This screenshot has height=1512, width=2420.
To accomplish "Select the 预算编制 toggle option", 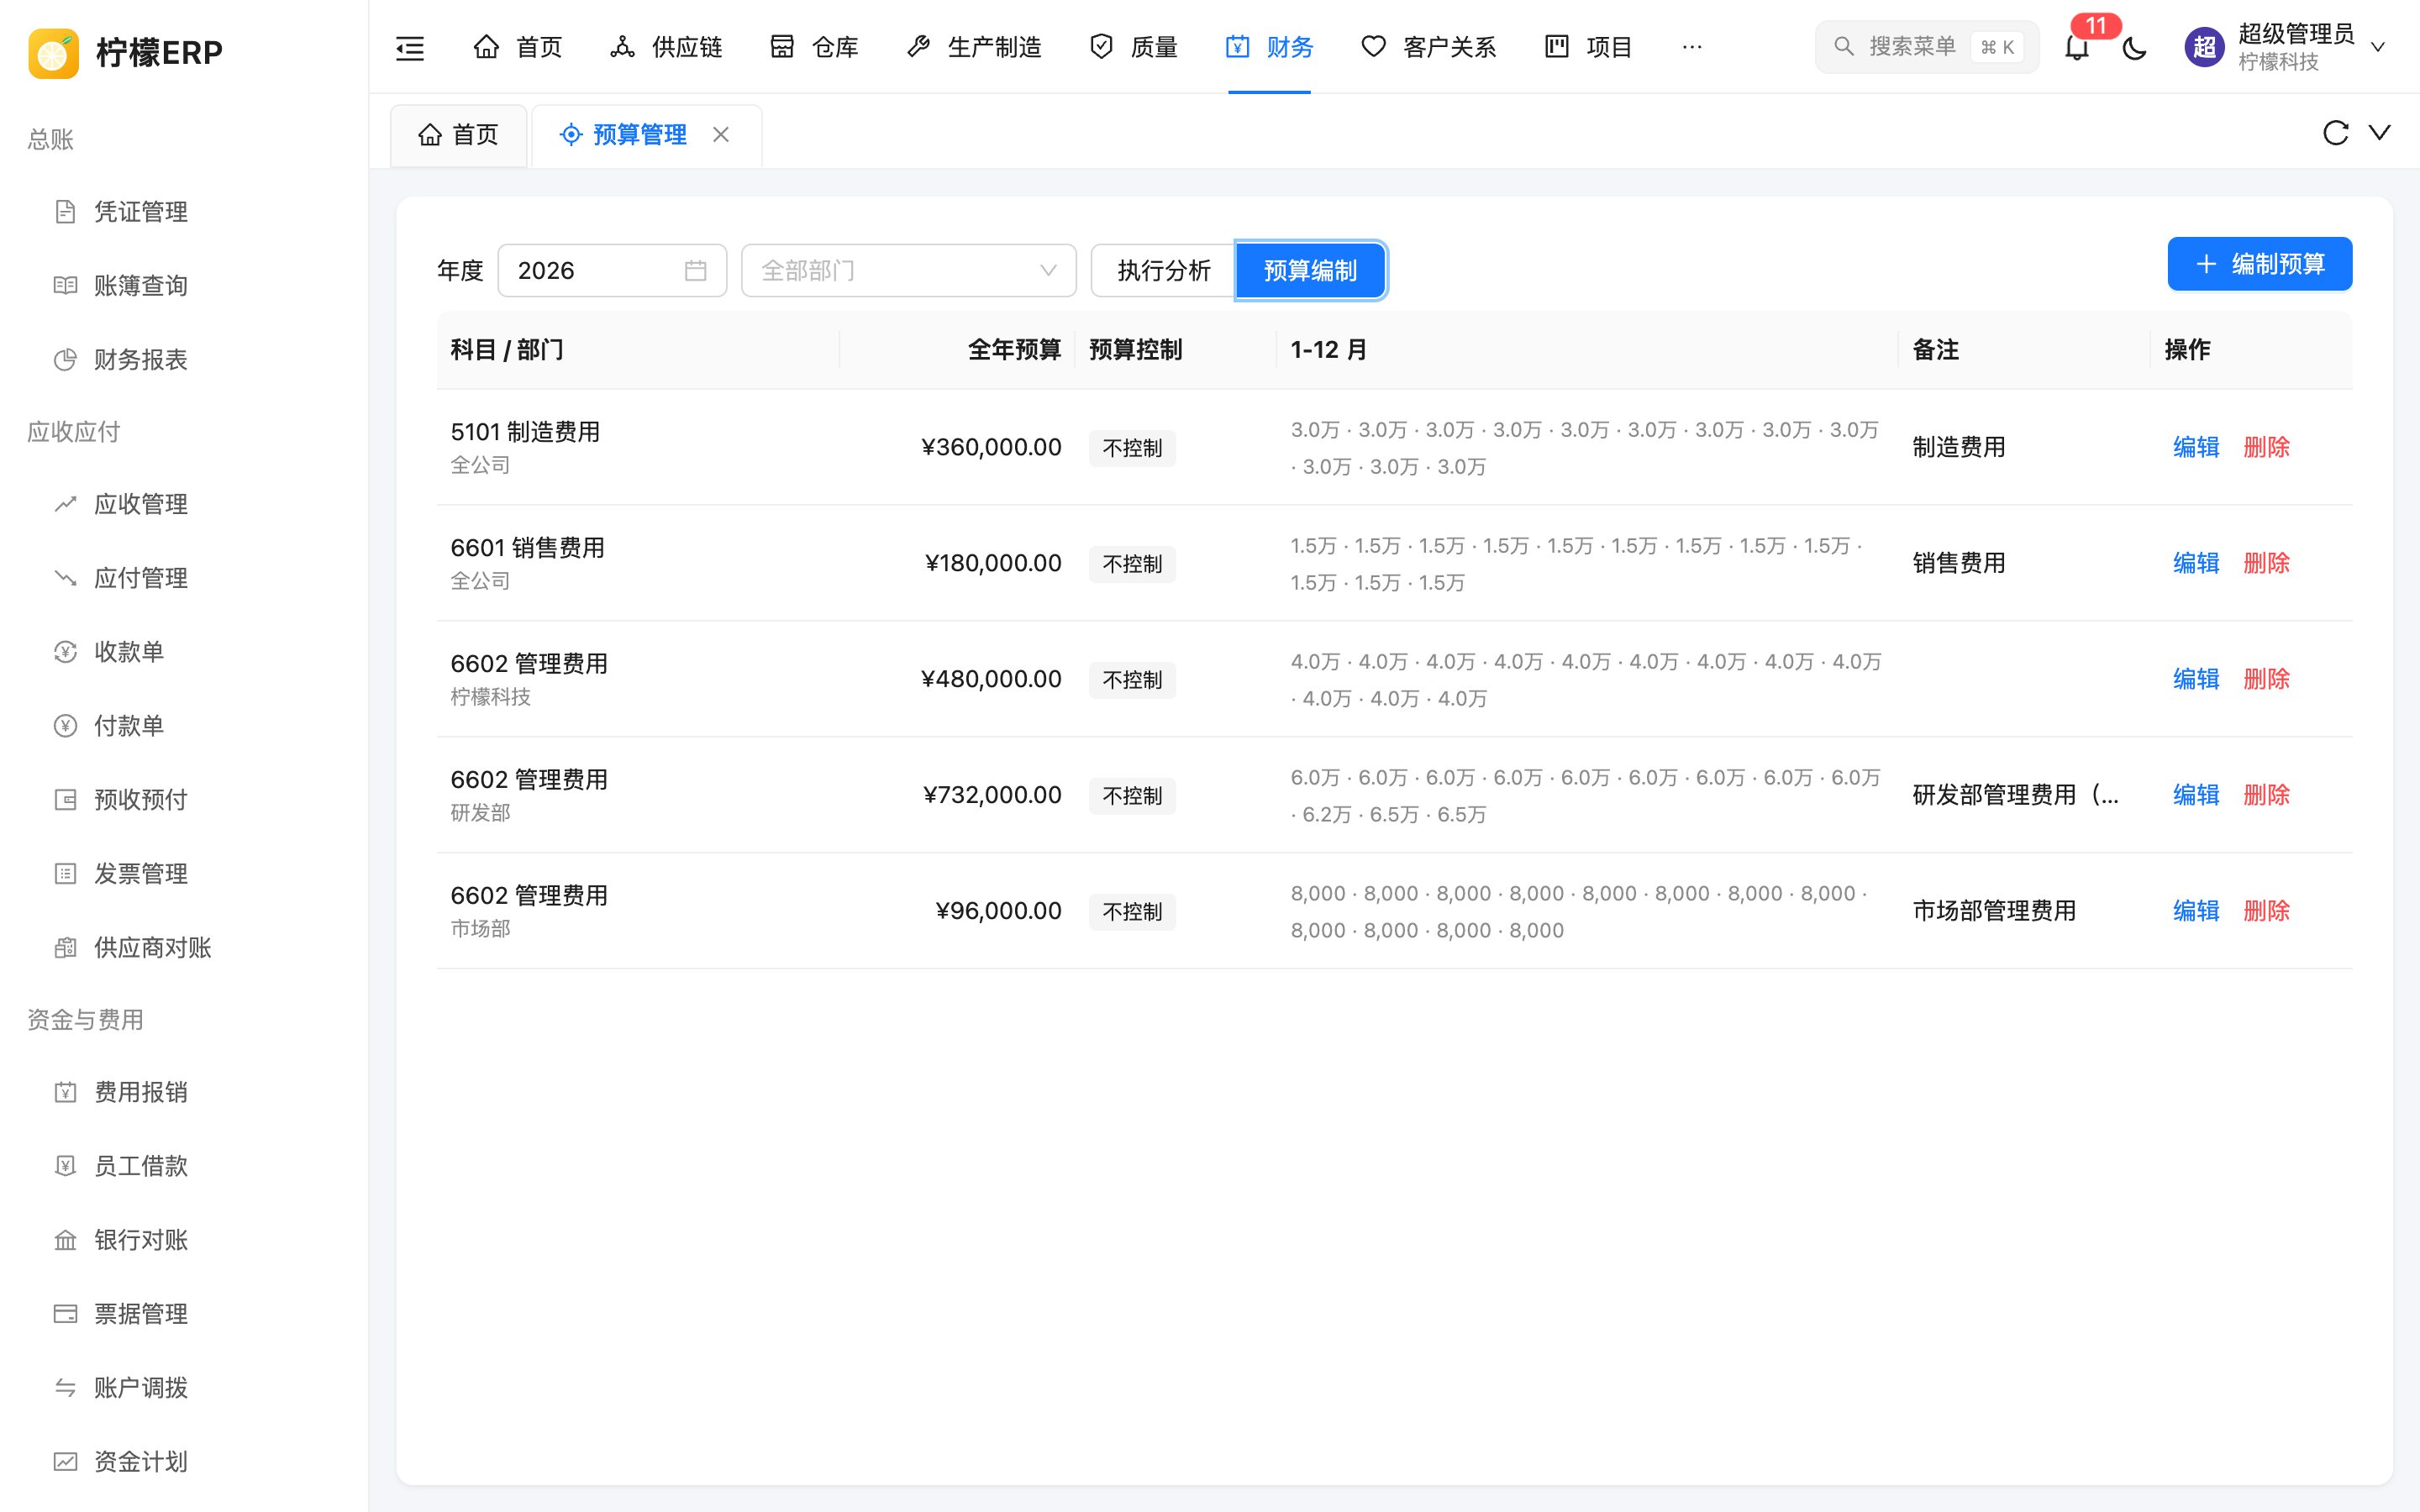I will (1310, 270).
